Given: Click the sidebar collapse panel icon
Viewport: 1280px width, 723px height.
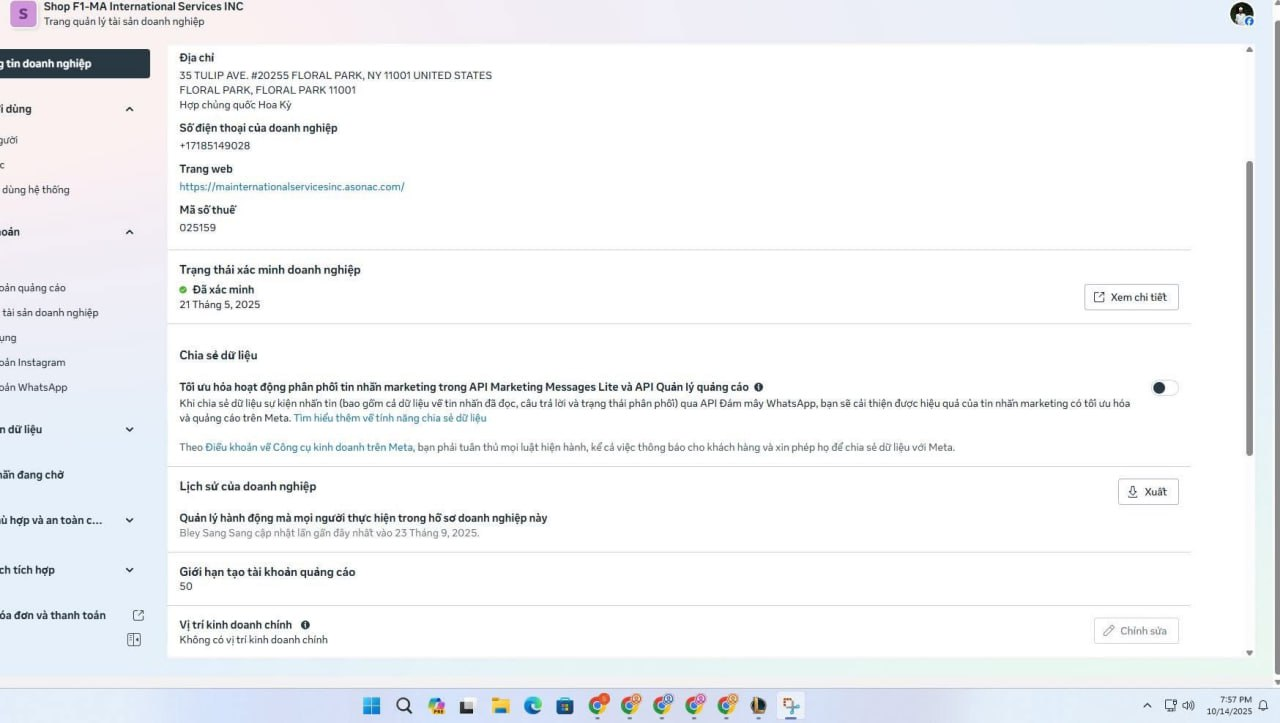Looking at the screenshot, I should pos(134,640).
